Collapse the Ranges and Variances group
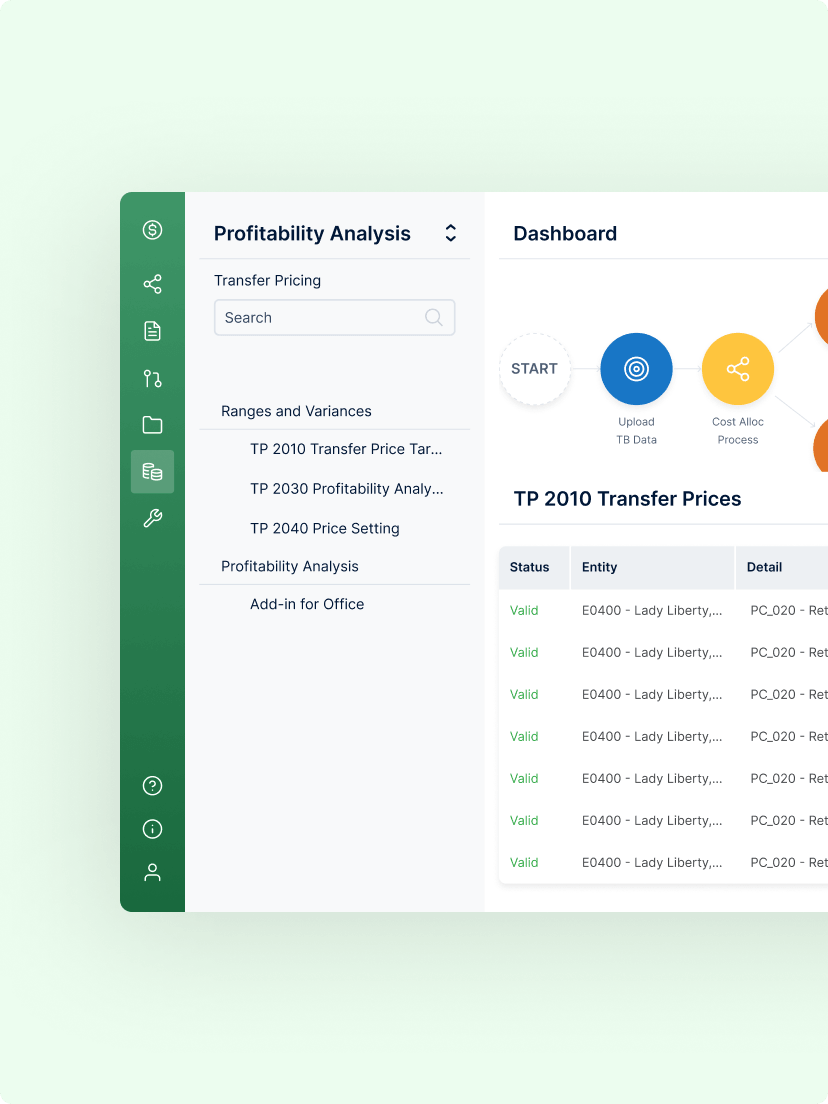The width and height of the screenshot is (828, 1104). tap(296, 411)
